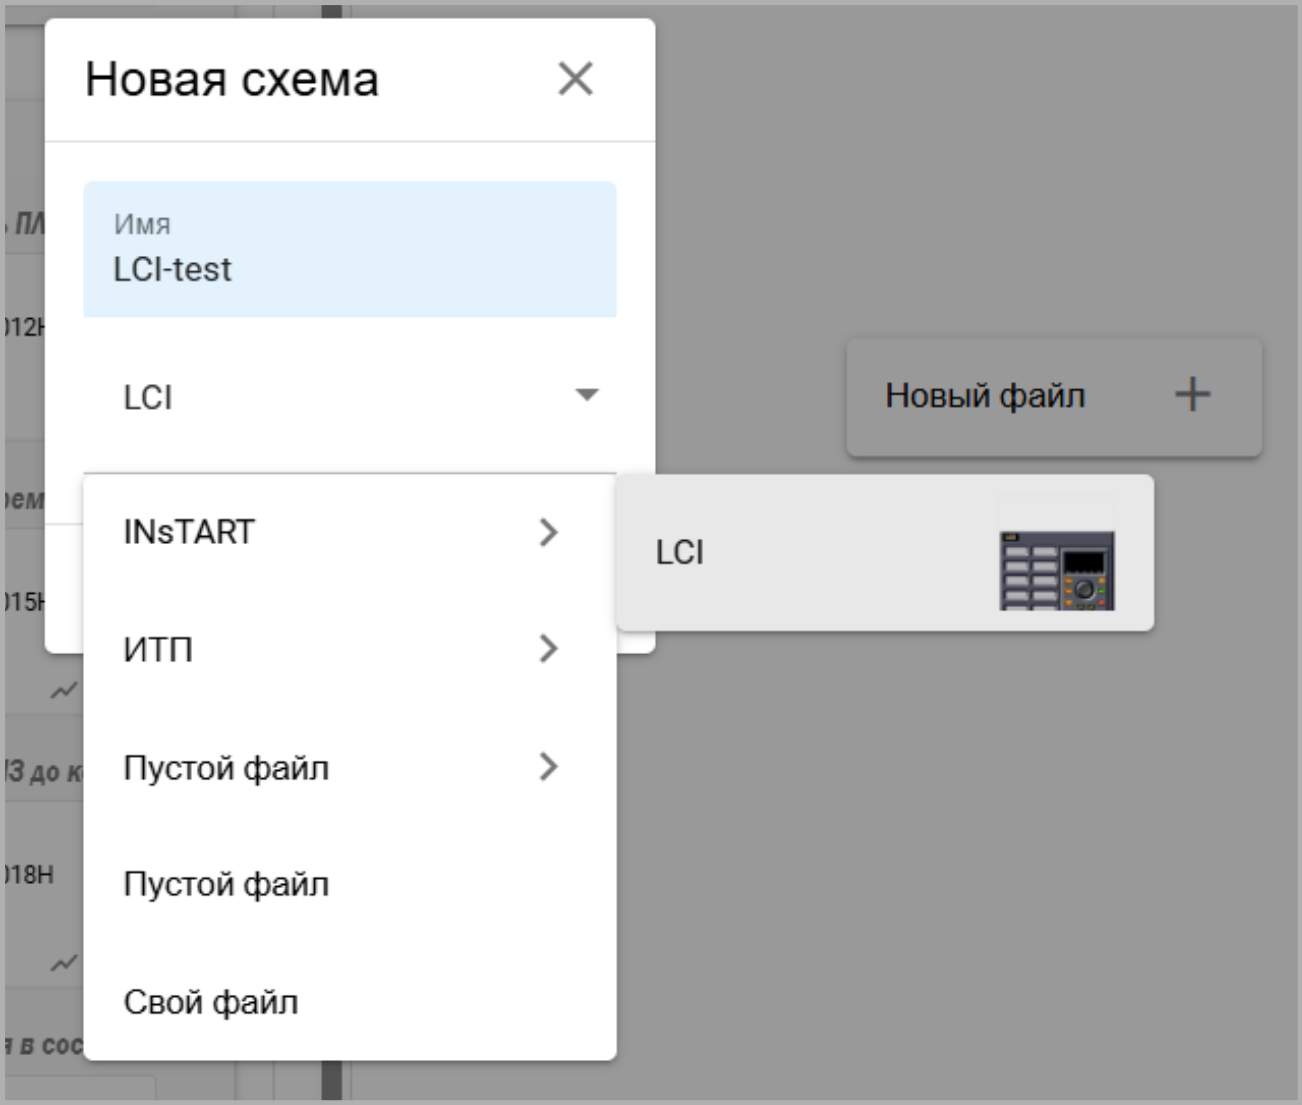Click the plus icon on Новый файл
1302x1105 pixels.
[x=1192, y=395]
